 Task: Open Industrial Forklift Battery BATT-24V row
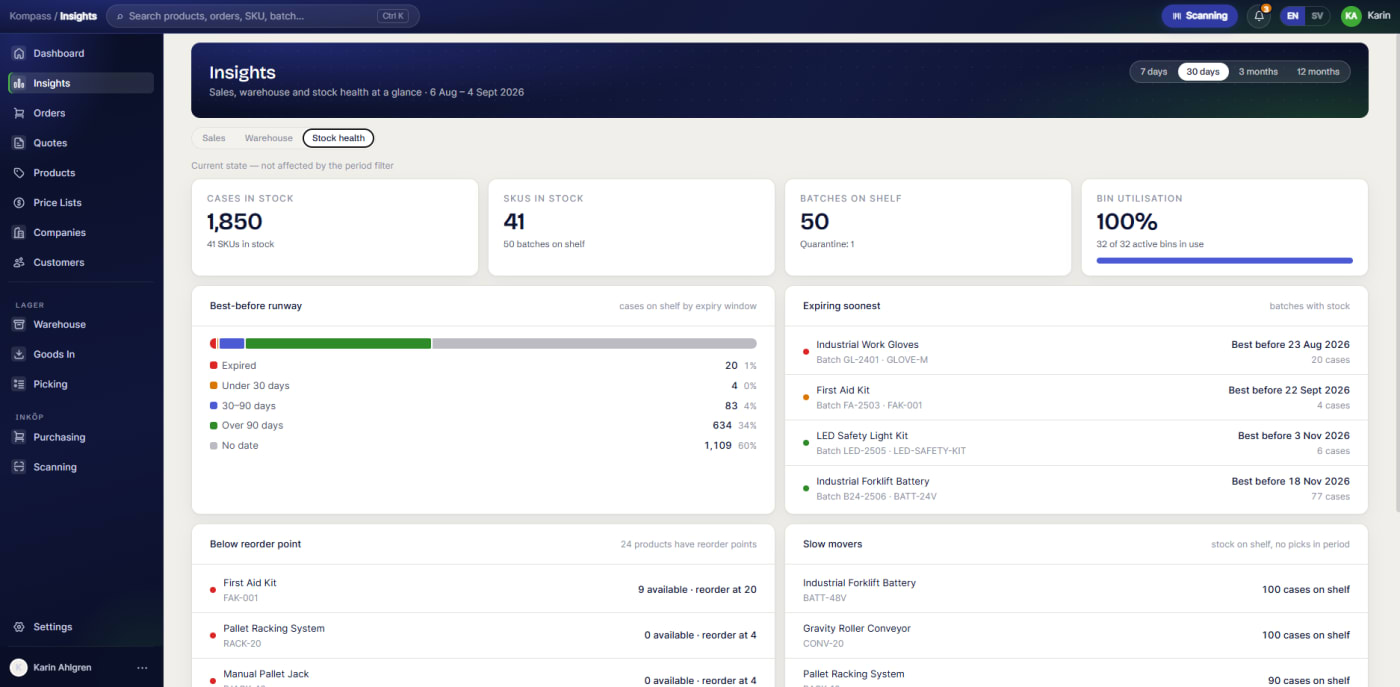(1076, 488)
